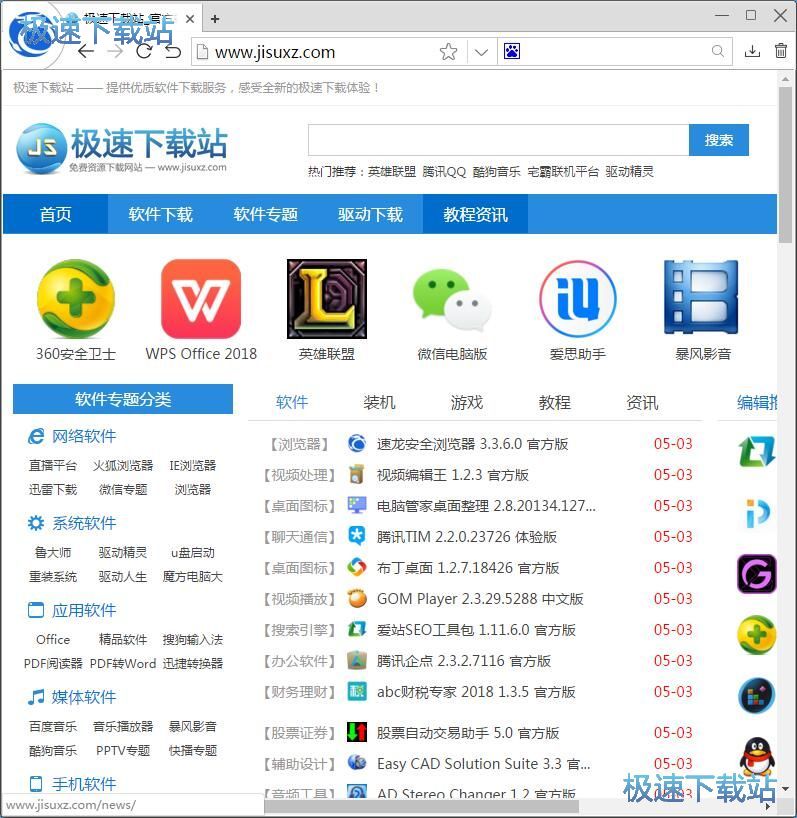Click hot recommendation 酷狗音乐 link
797x818 pixels.
click(497, 172)
